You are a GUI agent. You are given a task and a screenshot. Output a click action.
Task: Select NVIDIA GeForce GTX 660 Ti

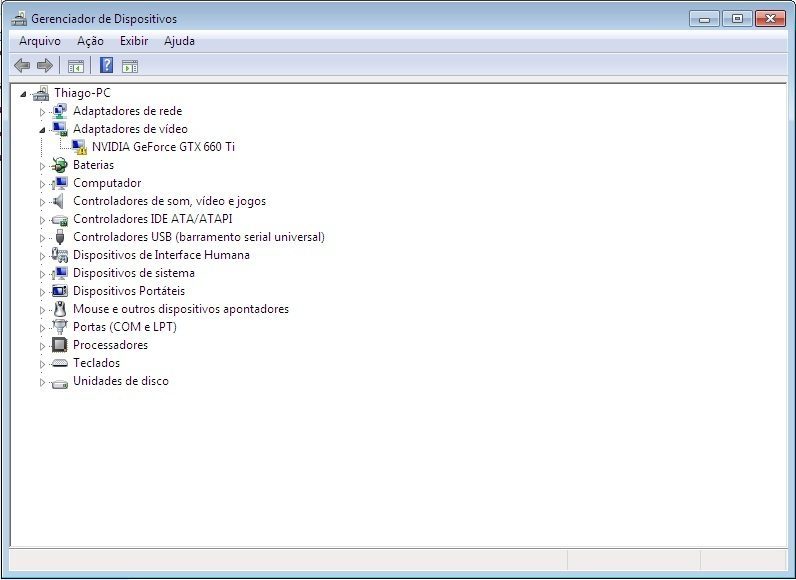coord(163,147)
